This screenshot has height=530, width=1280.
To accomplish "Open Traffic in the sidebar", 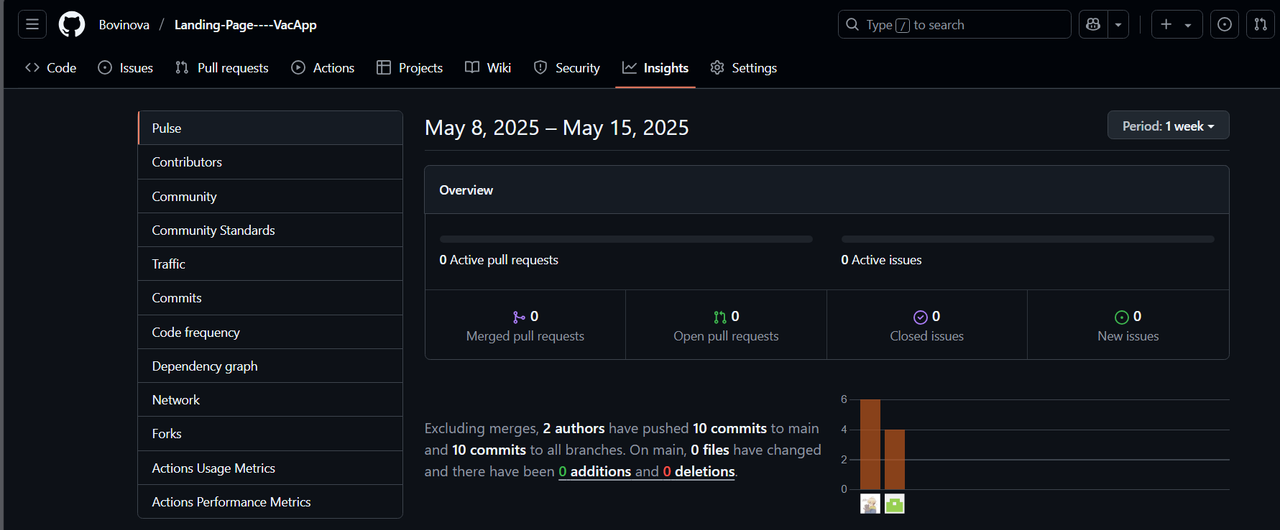I will point(270,264).
